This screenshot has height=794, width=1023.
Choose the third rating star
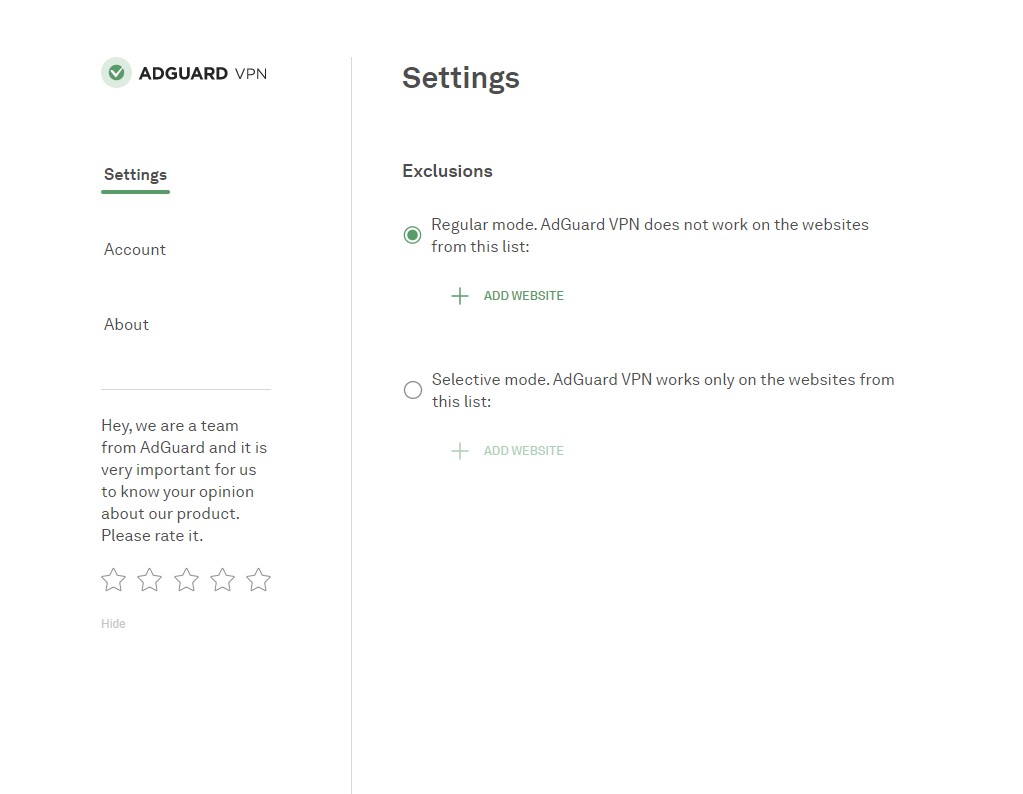[x=186, y=580]
